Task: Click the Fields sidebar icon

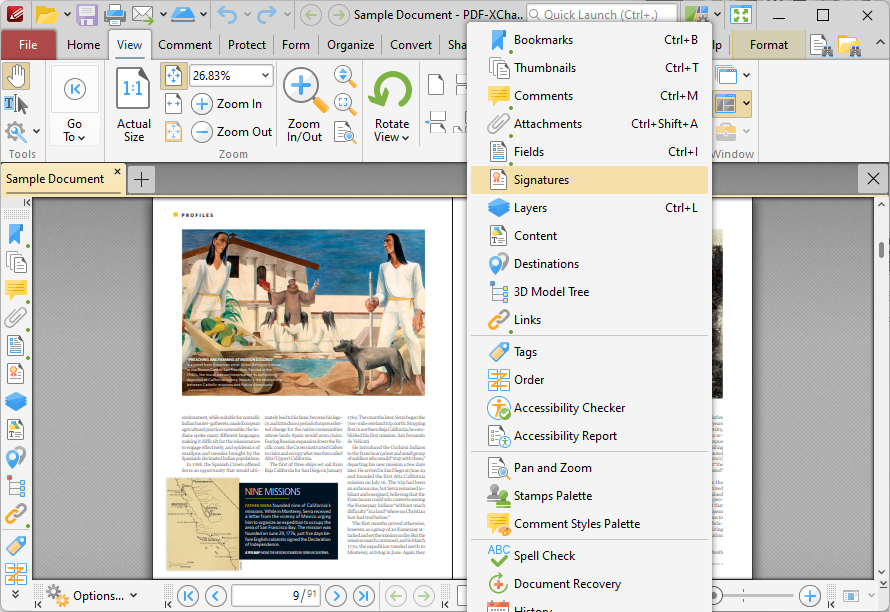Action: tap(16, 346)
